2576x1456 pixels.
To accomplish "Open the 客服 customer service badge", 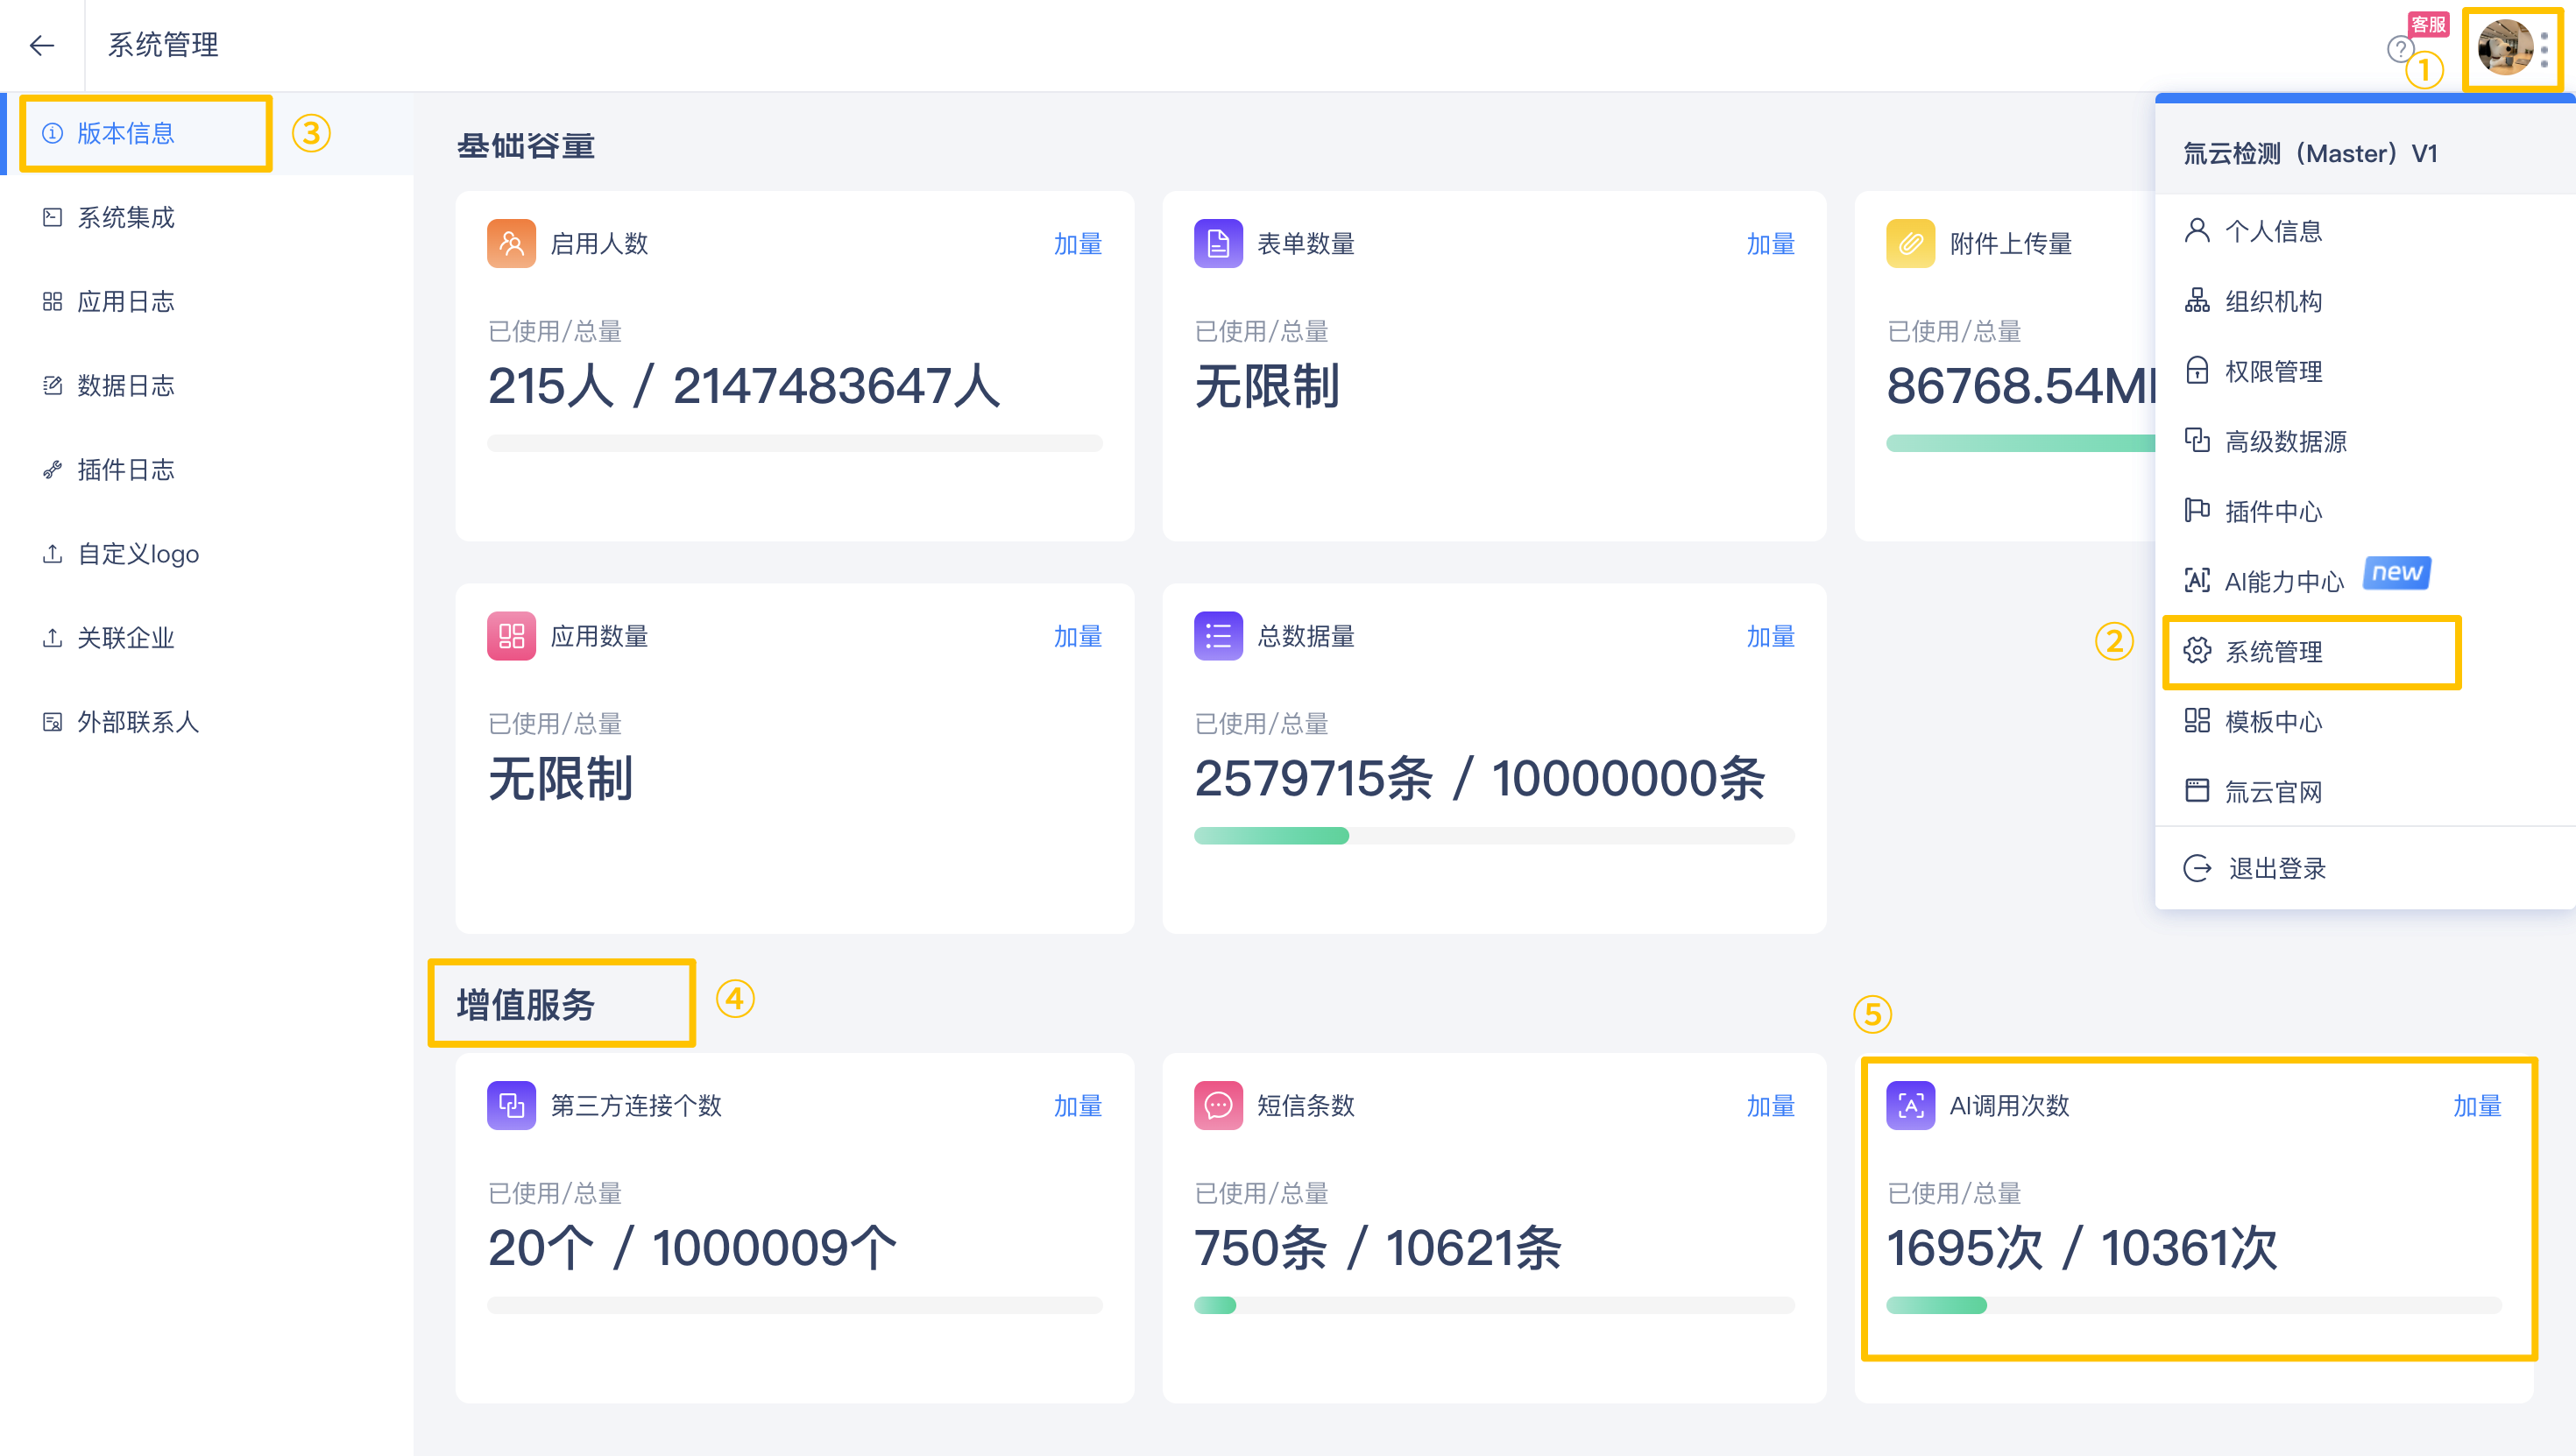I will 2428,27.
